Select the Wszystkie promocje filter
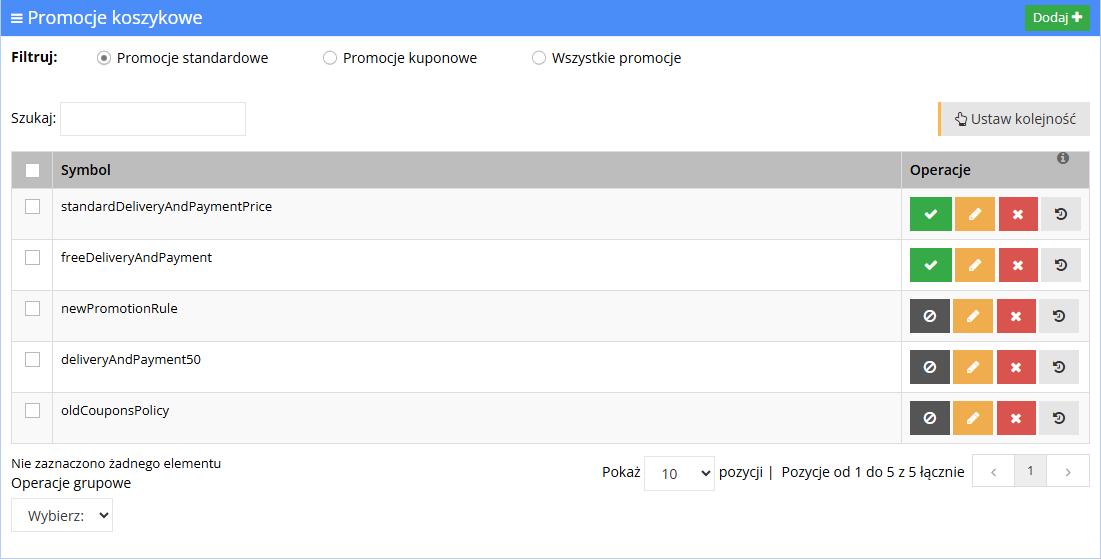The height and width of the screenshot is (560, 1101). coord(539,58)
